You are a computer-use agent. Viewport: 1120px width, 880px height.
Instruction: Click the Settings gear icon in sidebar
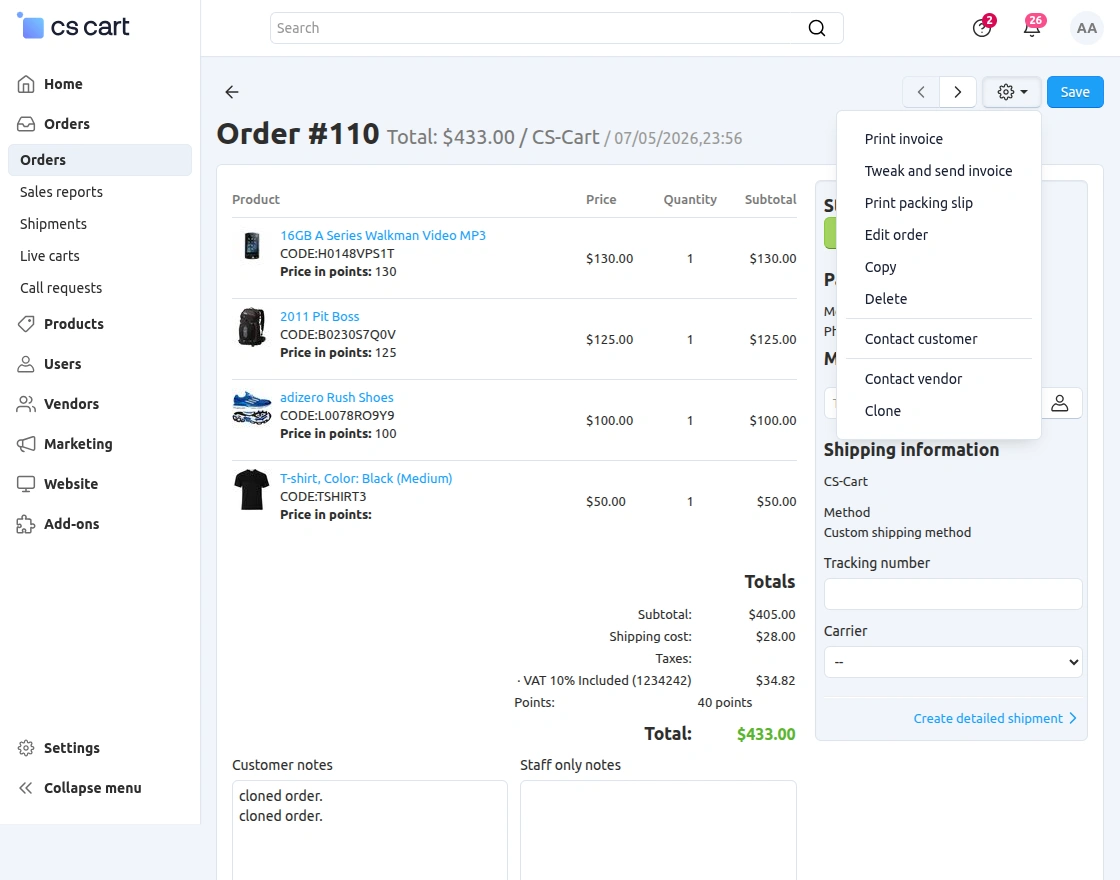point(26,748)
